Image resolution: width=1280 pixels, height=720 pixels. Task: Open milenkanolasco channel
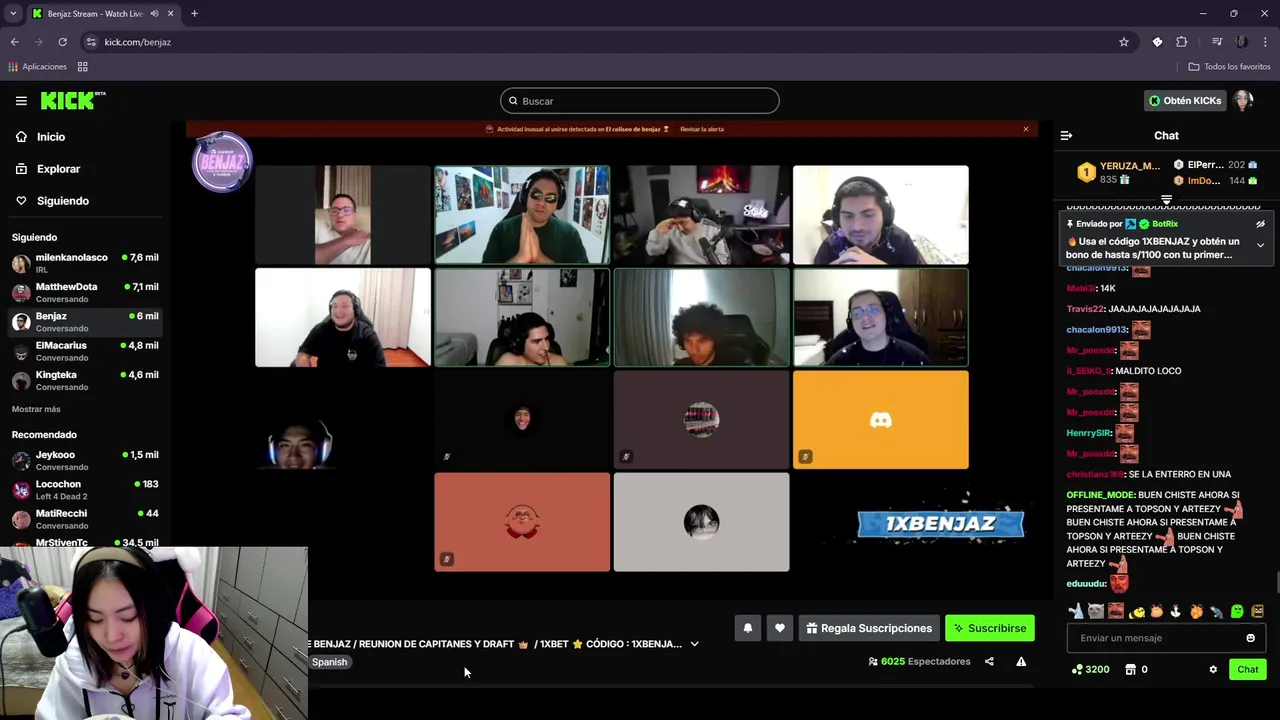(85, 263)
